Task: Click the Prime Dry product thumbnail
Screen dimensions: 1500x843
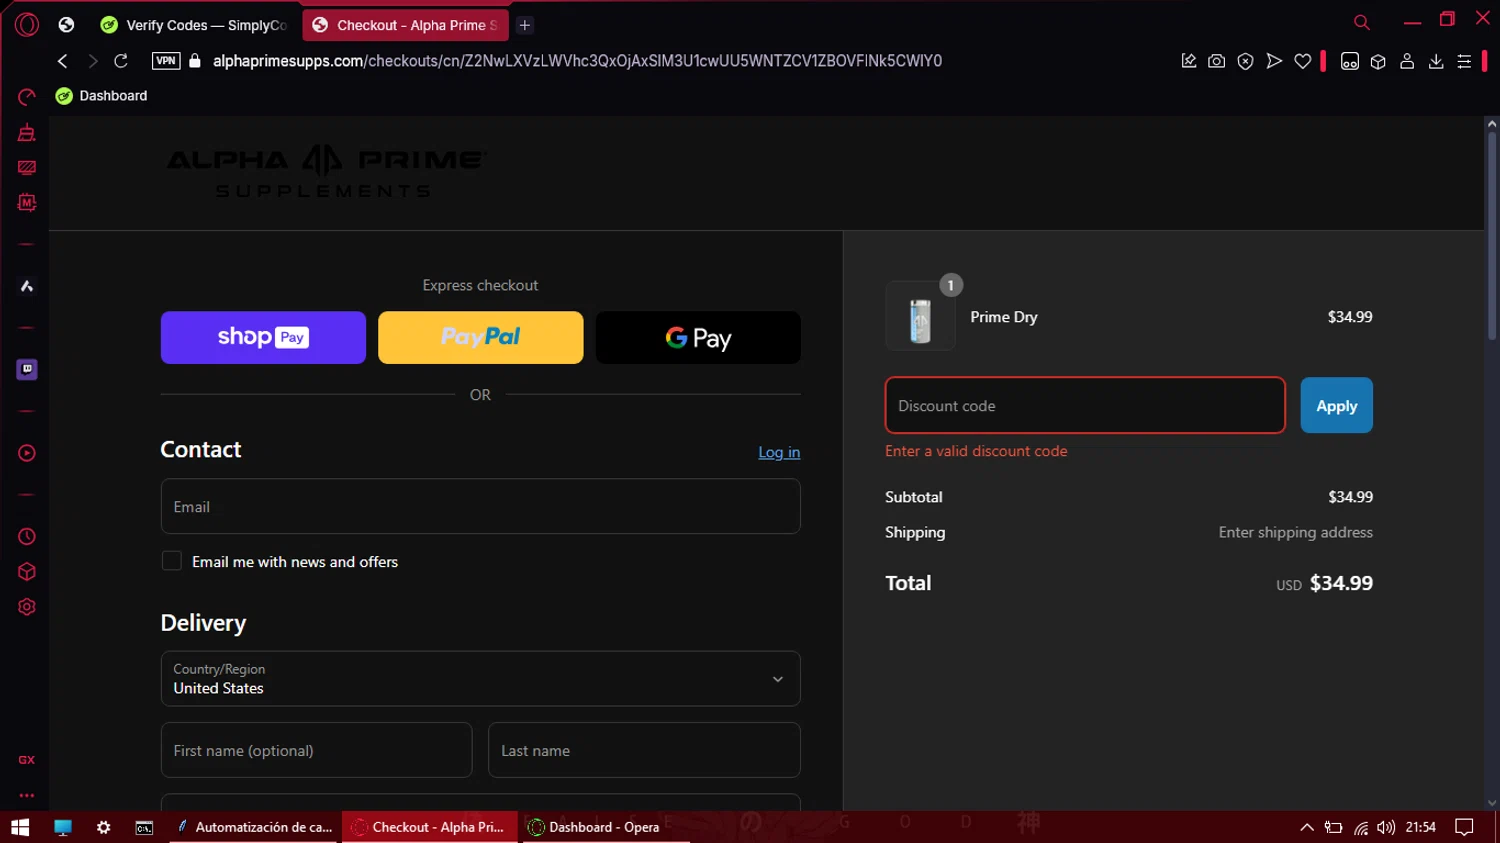Action: [920, 317]
